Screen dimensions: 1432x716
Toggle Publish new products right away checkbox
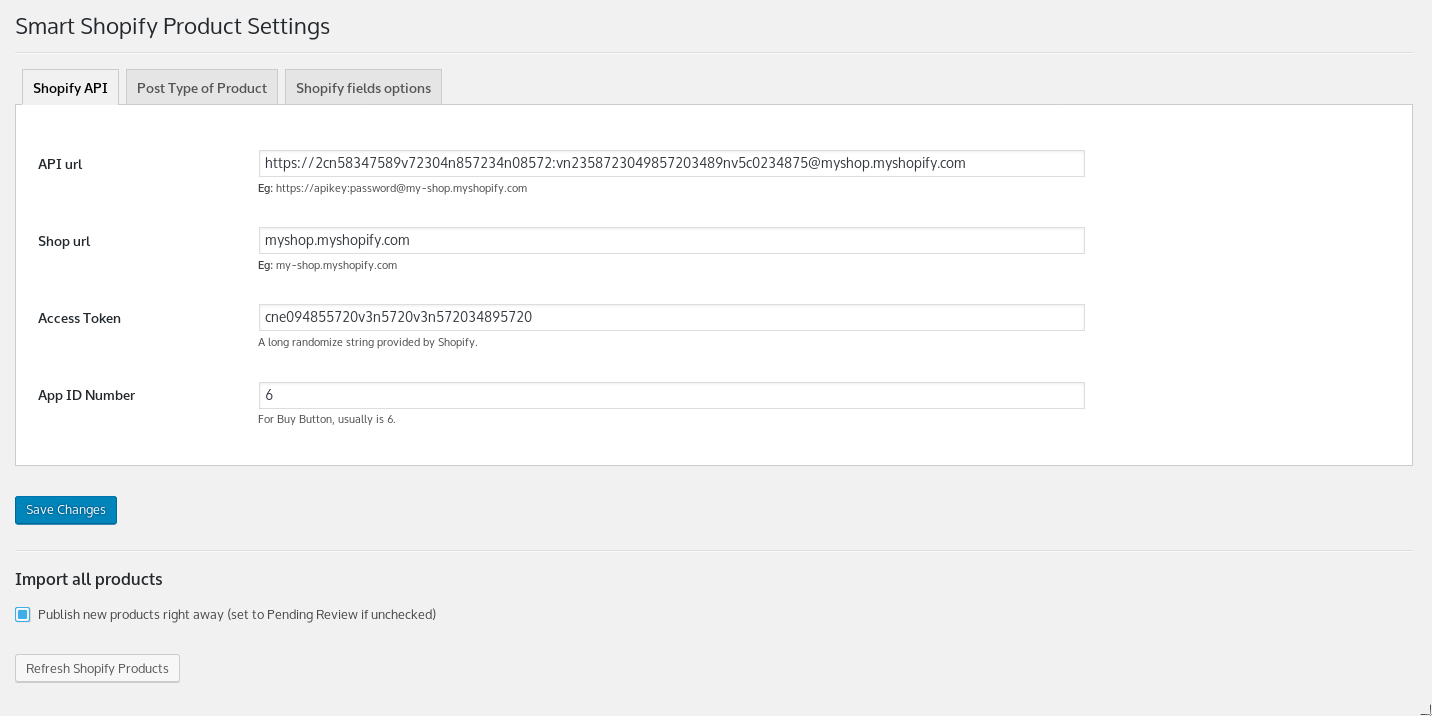tap(23, 614)
